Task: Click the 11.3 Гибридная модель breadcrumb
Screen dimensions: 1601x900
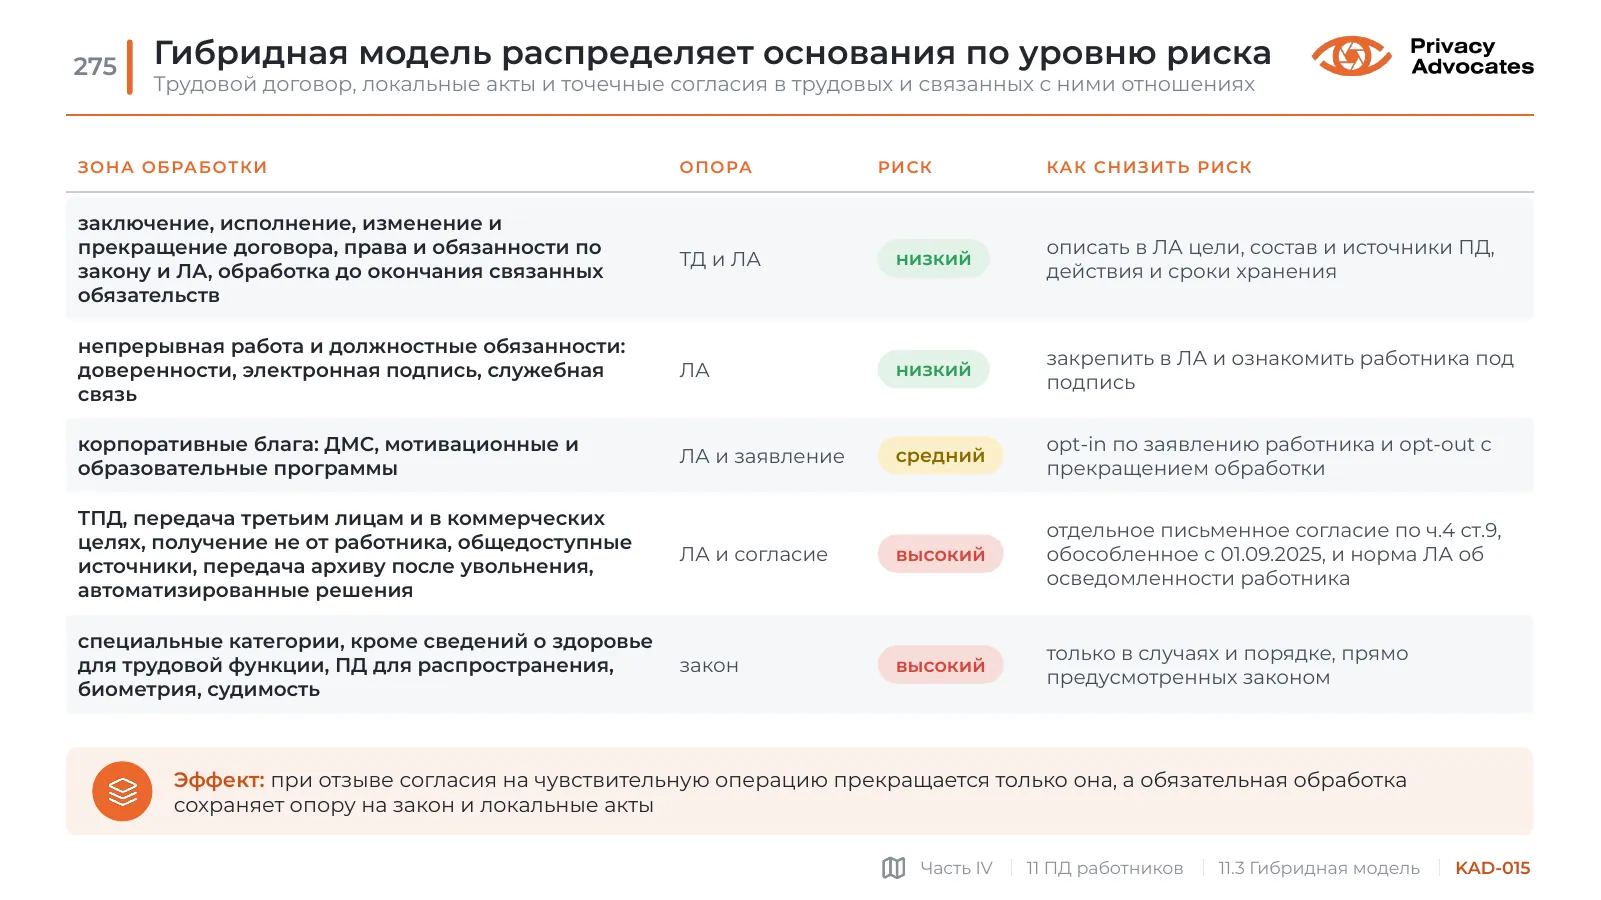Action: pyautogui.click(x=1318, y=868)
